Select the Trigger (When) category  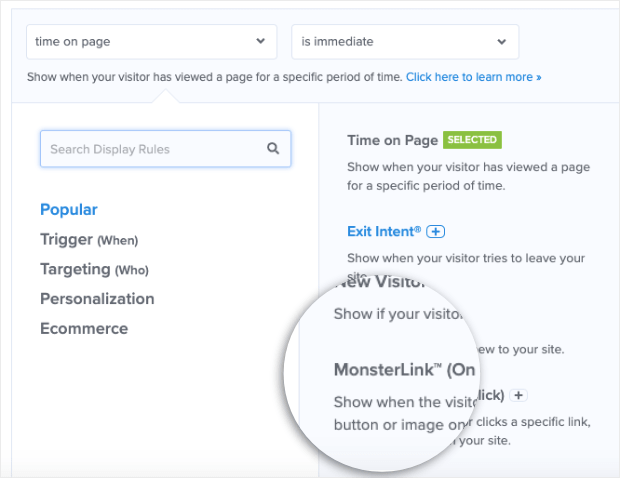(x=89, y=240)
